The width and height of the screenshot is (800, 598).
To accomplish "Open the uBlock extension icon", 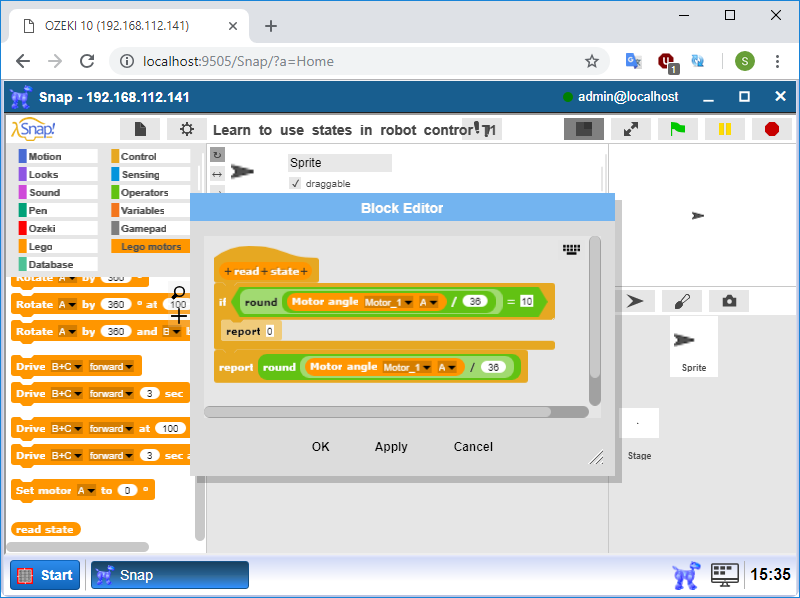I will tap(667, 62).
